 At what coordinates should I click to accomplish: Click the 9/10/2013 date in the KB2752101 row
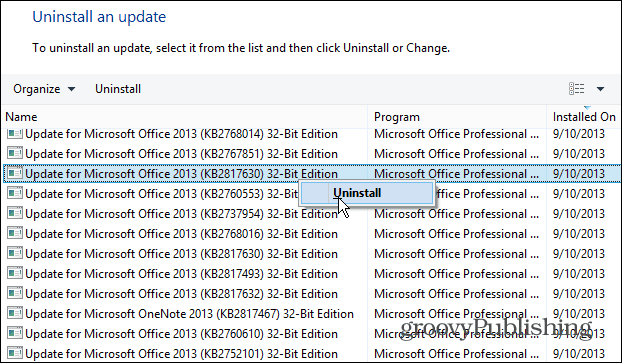[579, 353]
